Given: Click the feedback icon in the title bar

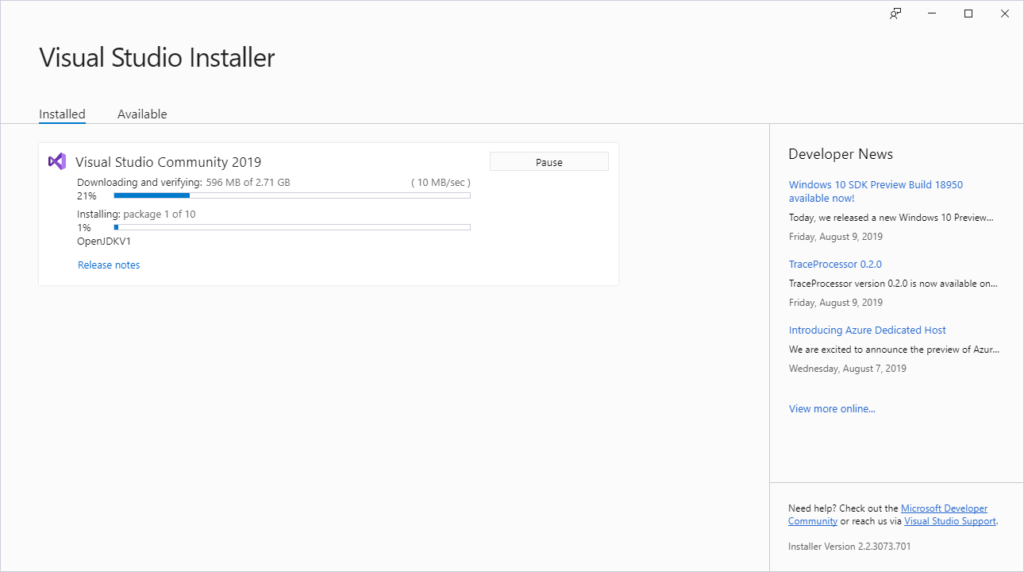Looking at the screenshot, I should point(895,14).
